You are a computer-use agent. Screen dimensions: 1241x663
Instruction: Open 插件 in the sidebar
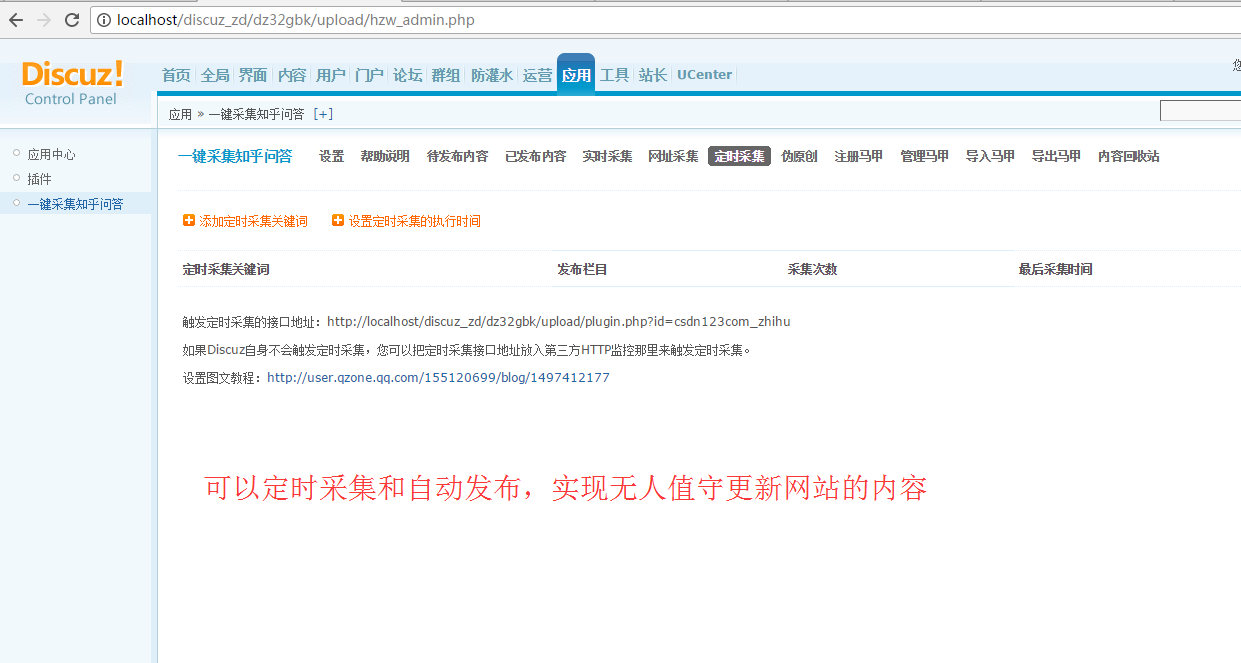(39, 179)
